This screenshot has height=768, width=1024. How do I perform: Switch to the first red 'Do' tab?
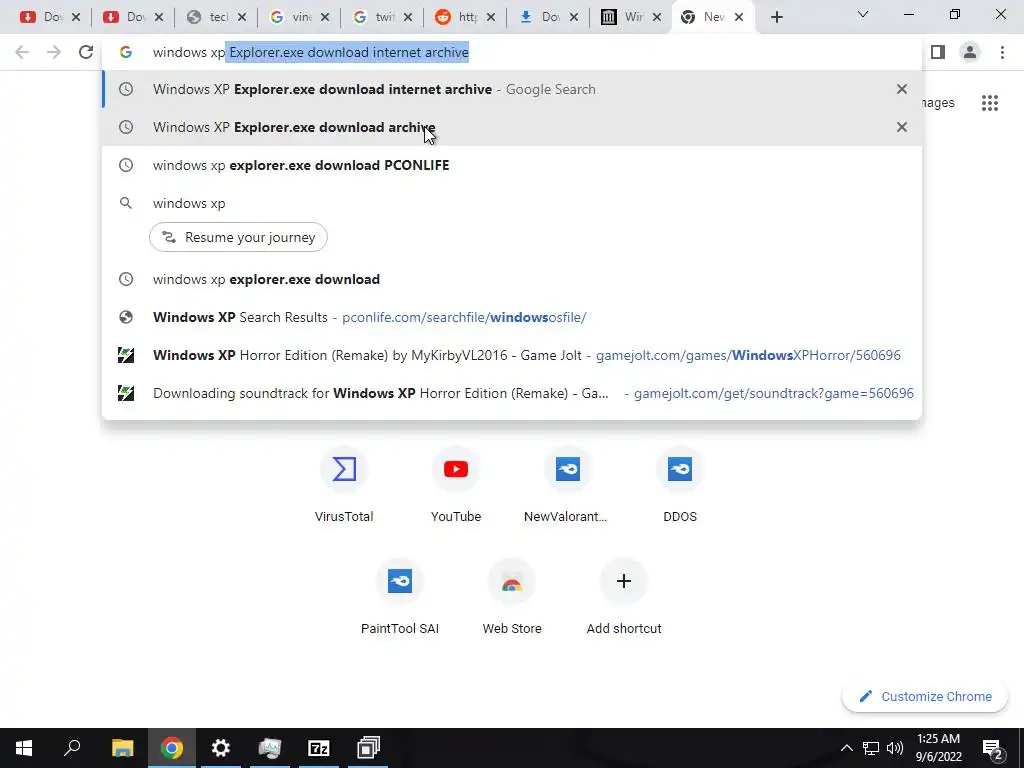(x=50, y=17)
